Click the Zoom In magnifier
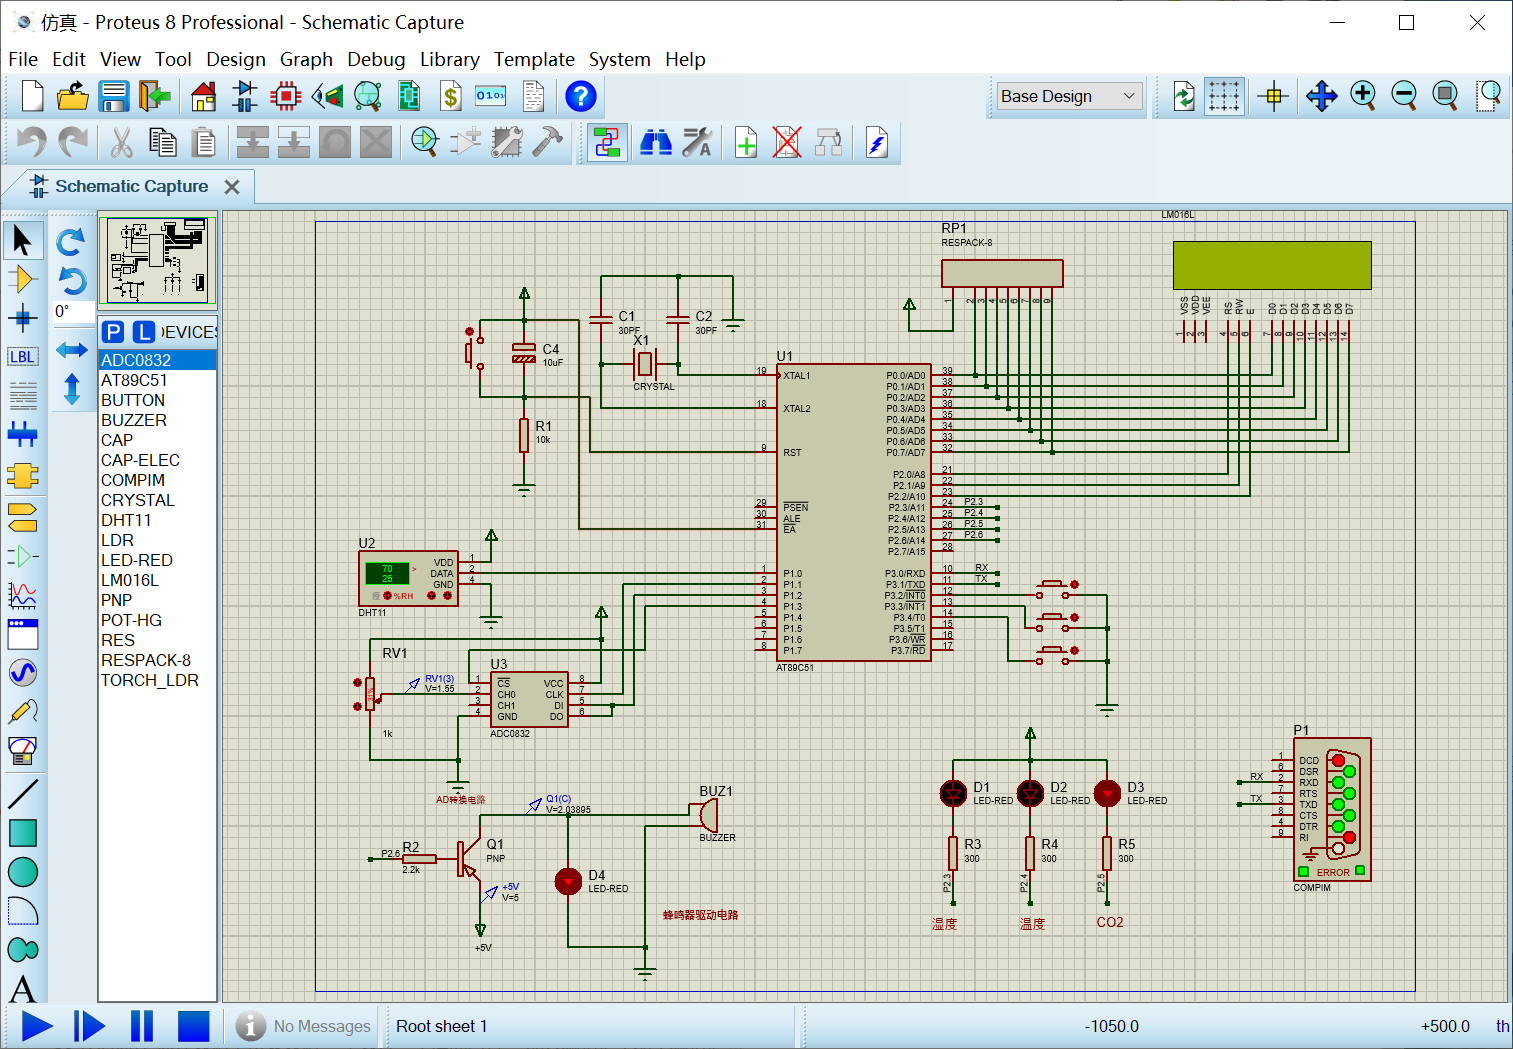The image size is (1513, 1049). 1363,96
